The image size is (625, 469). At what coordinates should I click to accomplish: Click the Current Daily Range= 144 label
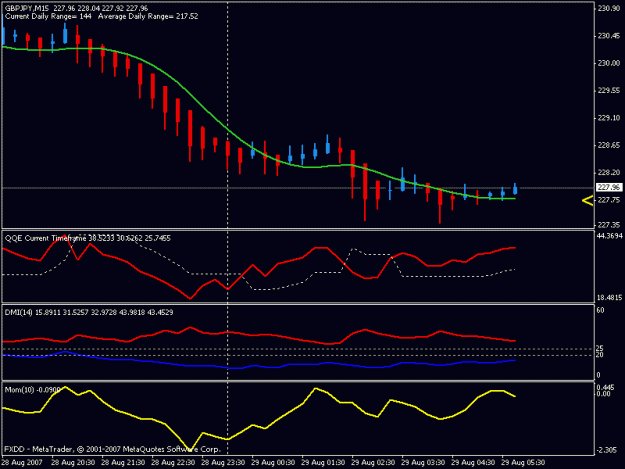pyautogui.click(x=48, y=16)
